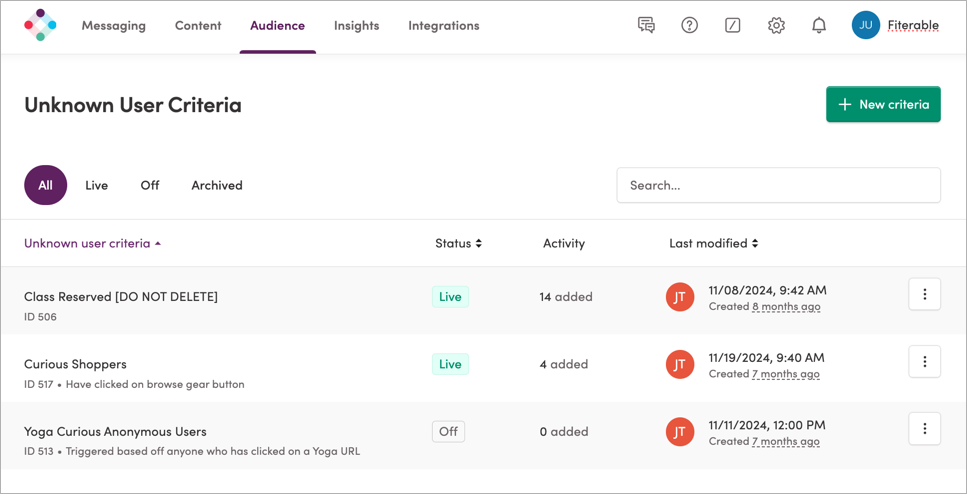Image resolution: width=967 pixels, height=494 pixels.
Task: Open Curious Shoppers criteria
Action: [75, 364]
